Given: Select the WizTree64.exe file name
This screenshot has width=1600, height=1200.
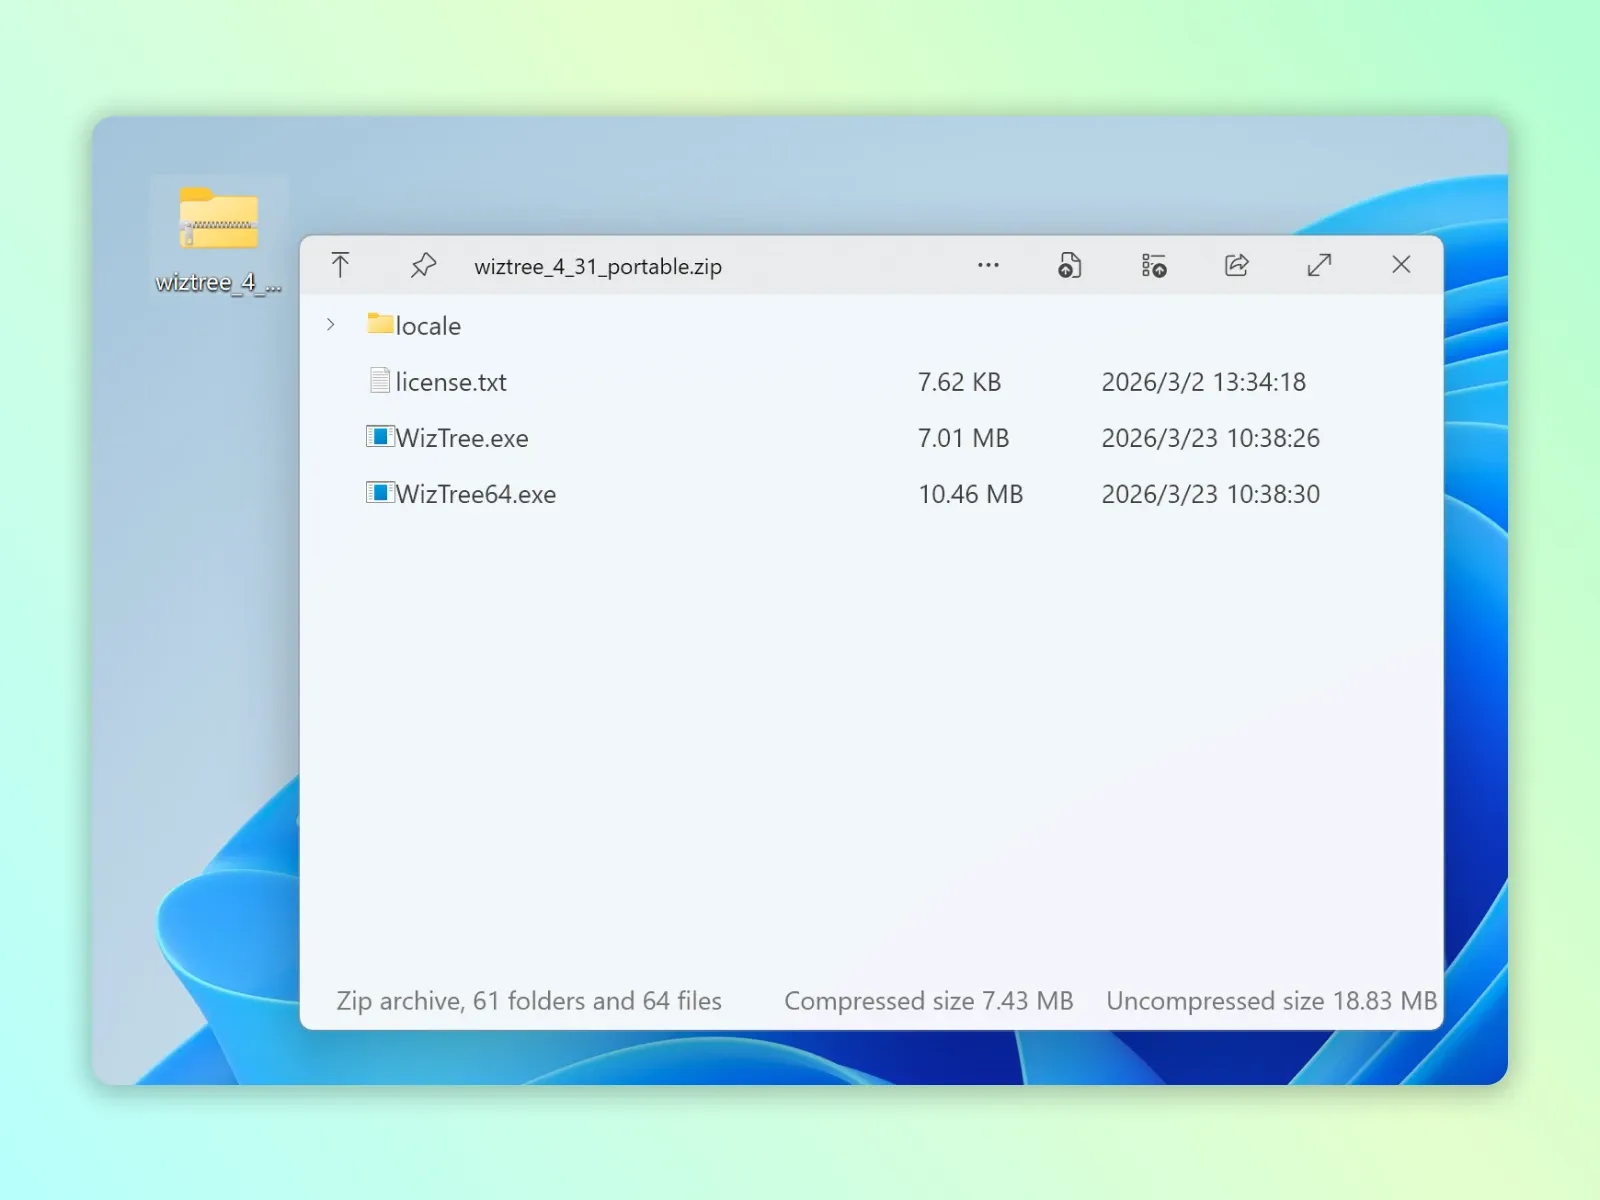Looking at the screenshot, I should [x=476, y=494].
